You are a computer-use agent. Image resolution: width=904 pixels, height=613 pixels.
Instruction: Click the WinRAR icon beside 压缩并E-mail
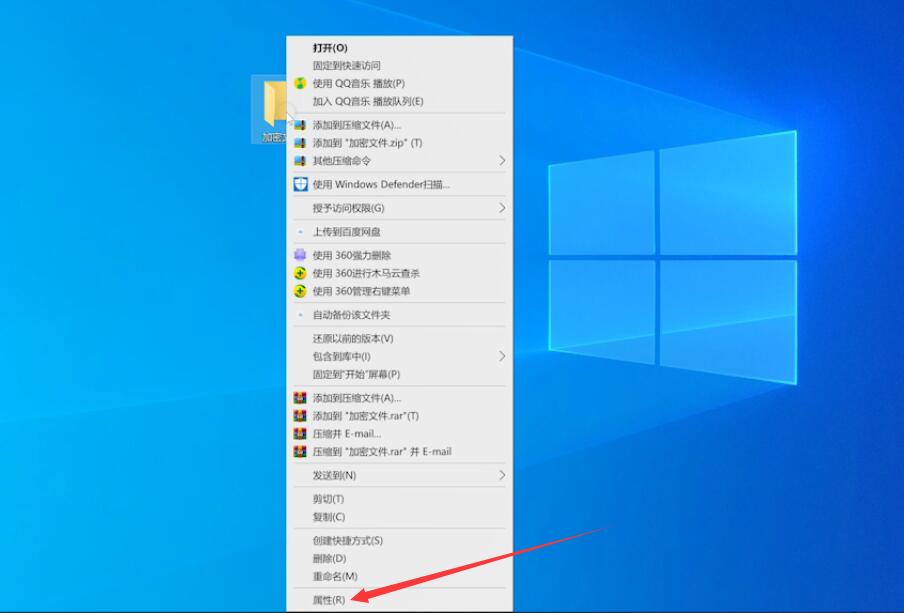300,433
